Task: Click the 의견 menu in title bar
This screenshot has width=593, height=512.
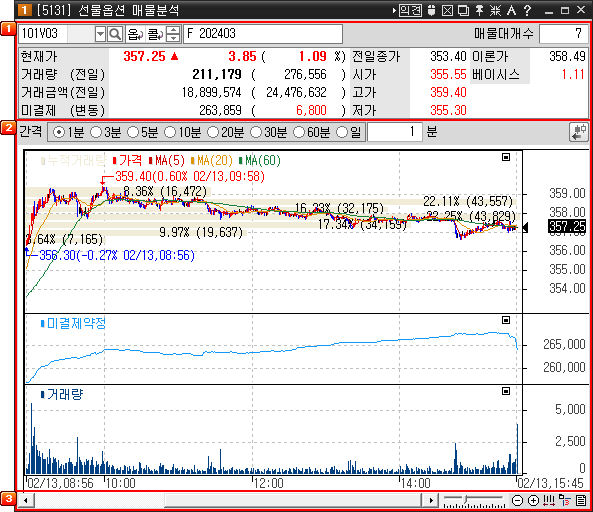Action: 410,10
